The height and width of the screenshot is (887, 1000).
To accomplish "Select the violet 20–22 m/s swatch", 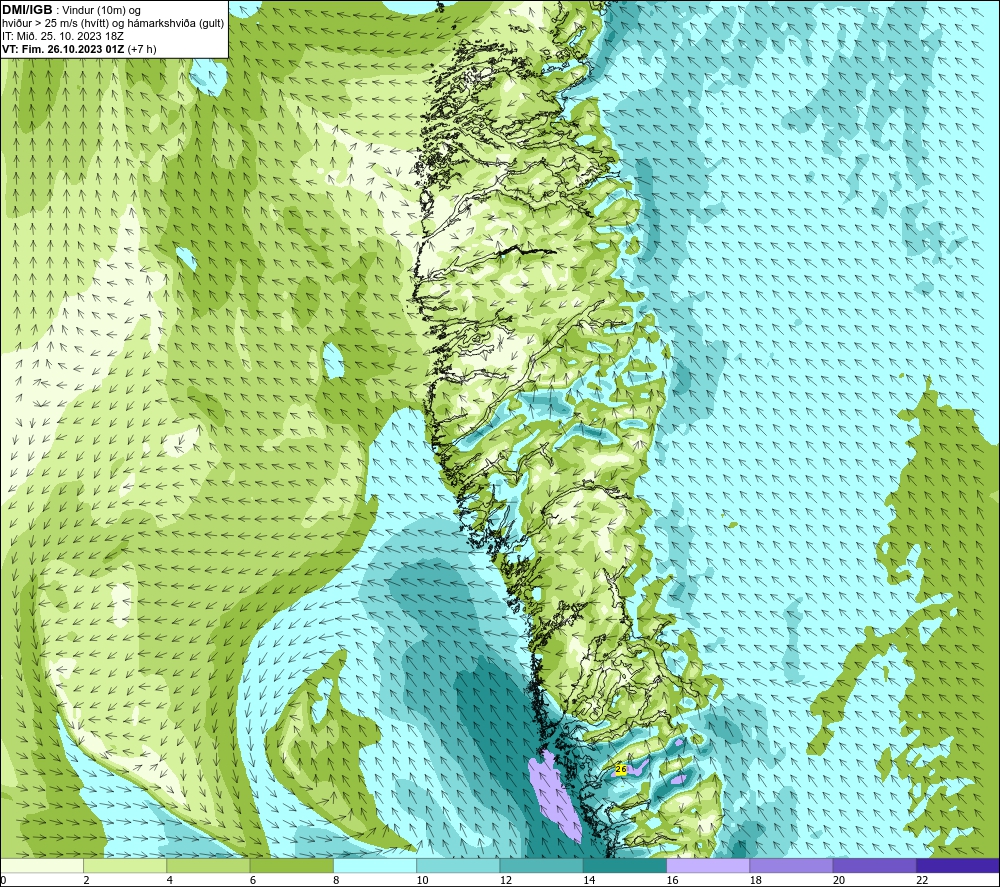I will tap(875, 865).
